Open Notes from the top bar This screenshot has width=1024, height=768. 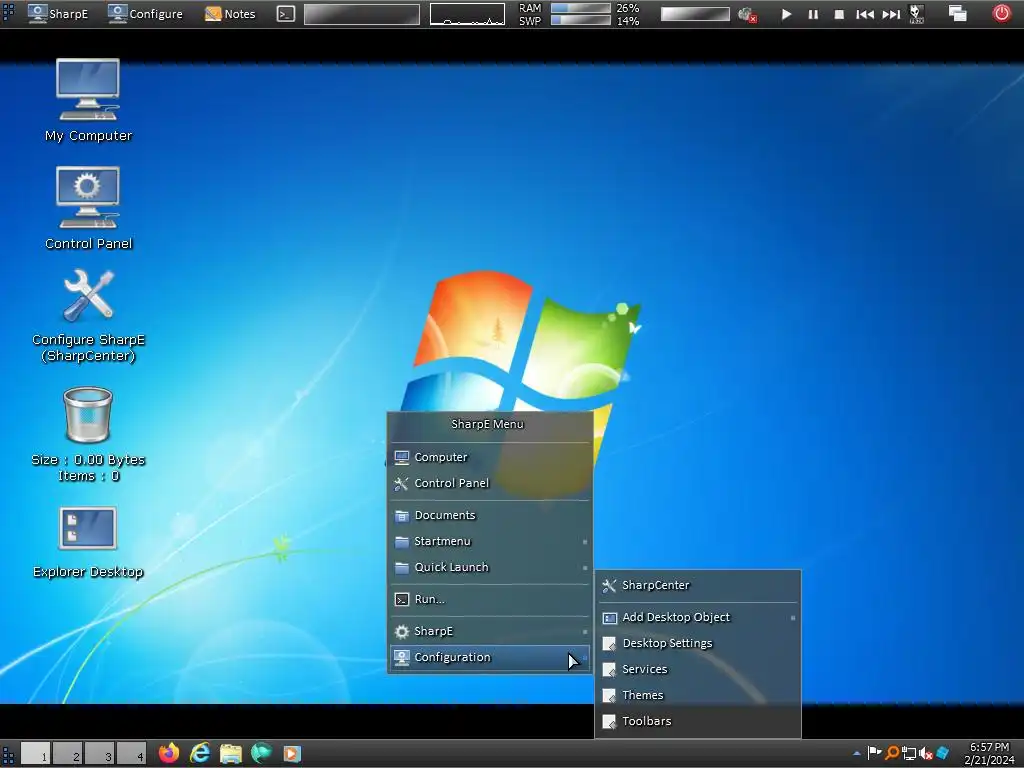point(230,14)
